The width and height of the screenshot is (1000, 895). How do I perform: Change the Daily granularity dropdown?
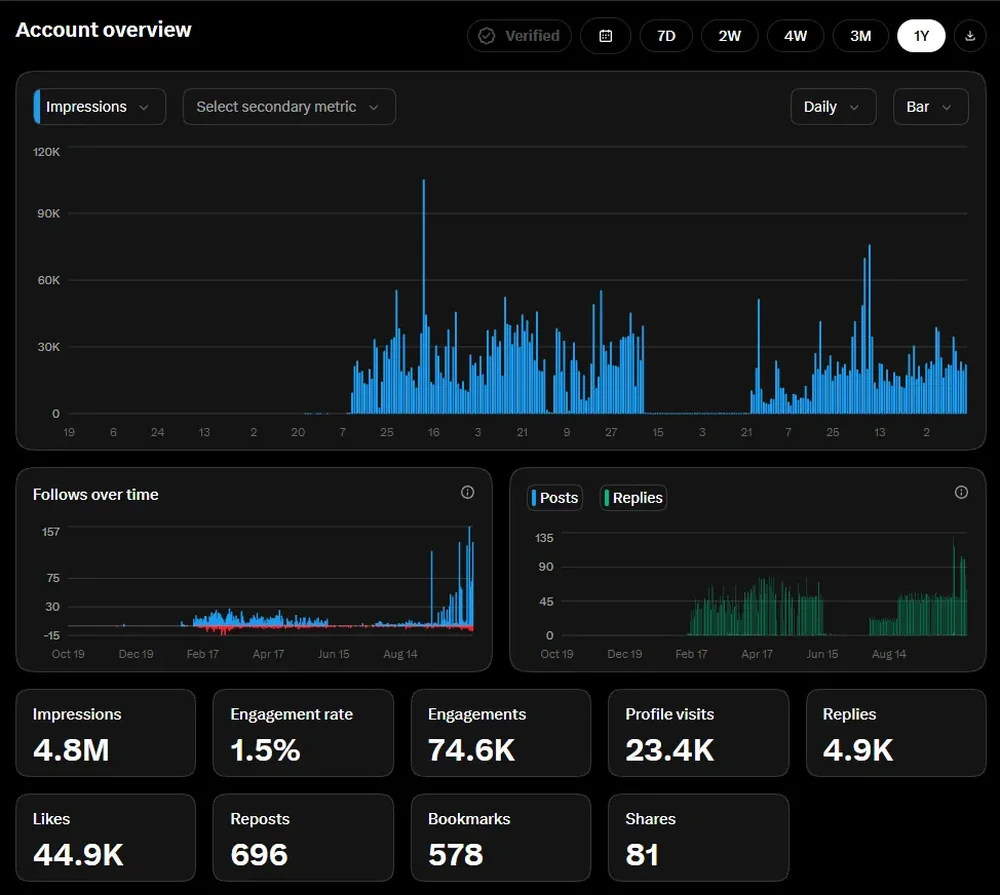[833, 107]
